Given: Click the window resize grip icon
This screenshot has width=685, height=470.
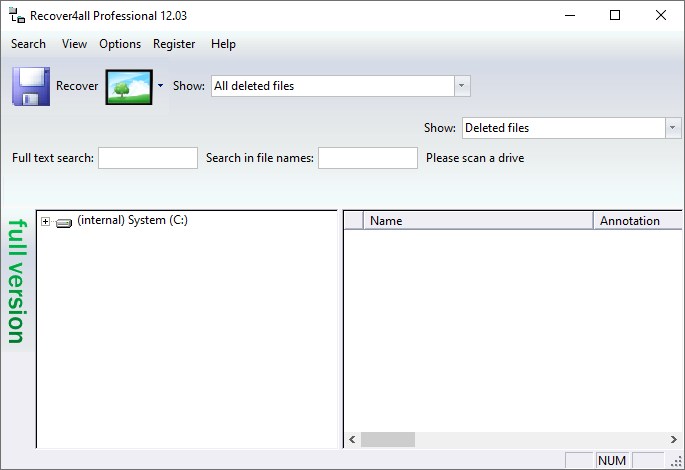Looking at the screenshot, I should click(676, 461).
